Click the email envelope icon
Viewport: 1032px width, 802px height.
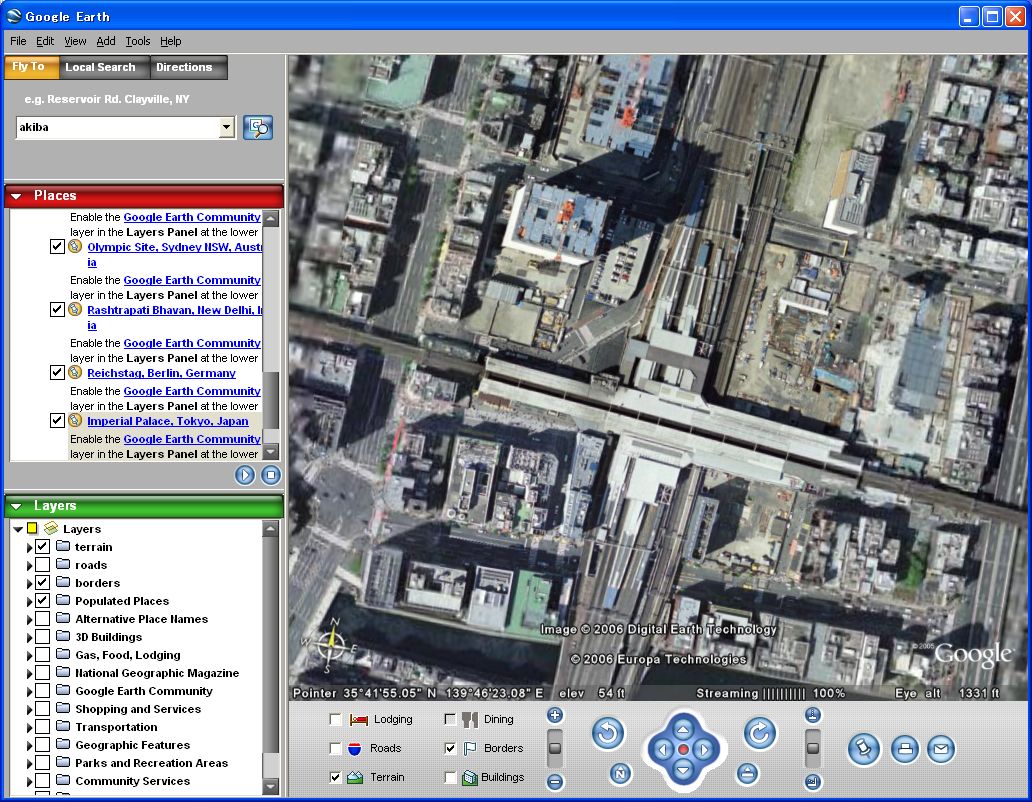pos(941,749)
